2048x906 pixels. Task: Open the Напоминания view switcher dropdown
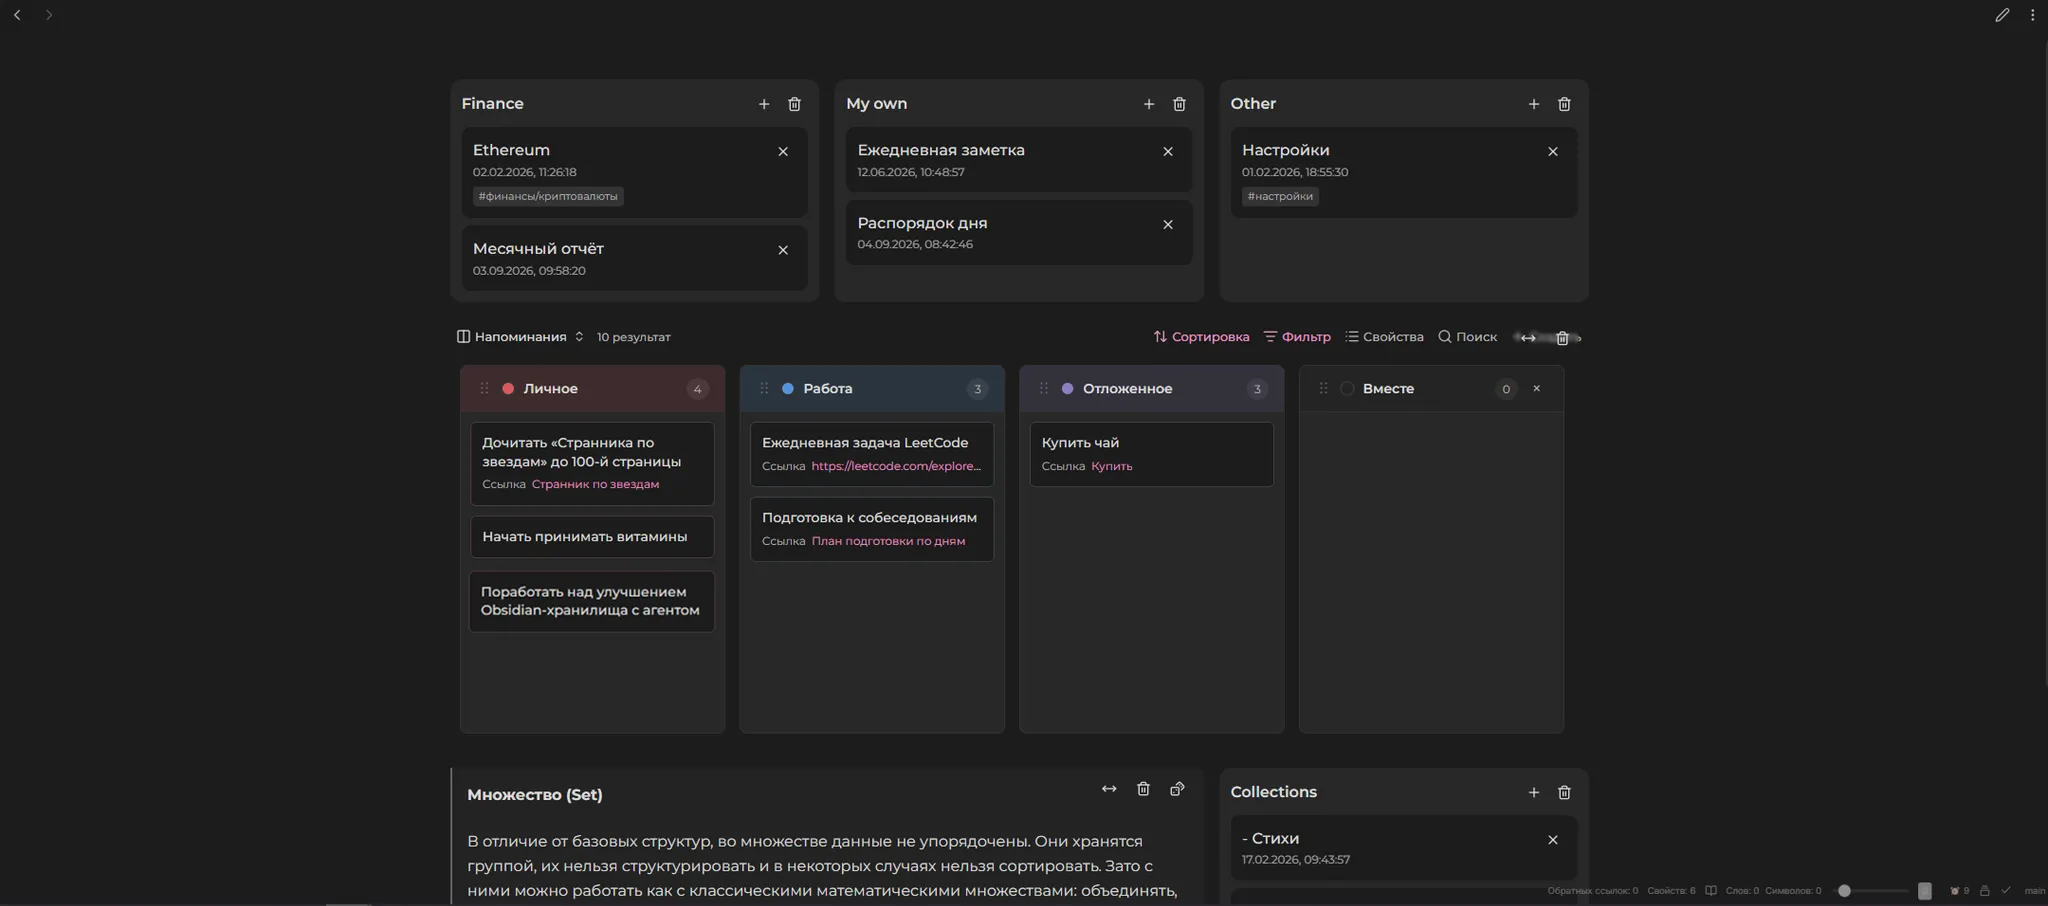click(520, 337)
